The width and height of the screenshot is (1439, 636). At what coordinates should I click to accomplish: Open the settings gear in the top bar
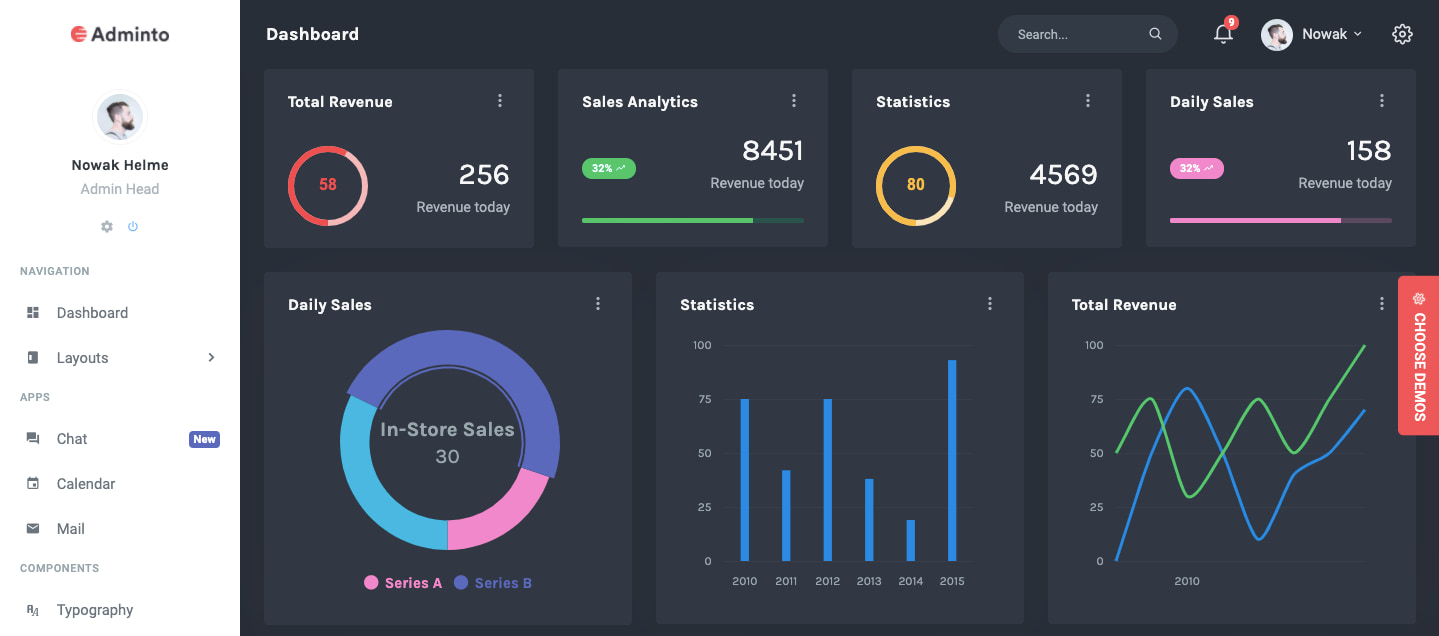click(x=1402, y=34)
